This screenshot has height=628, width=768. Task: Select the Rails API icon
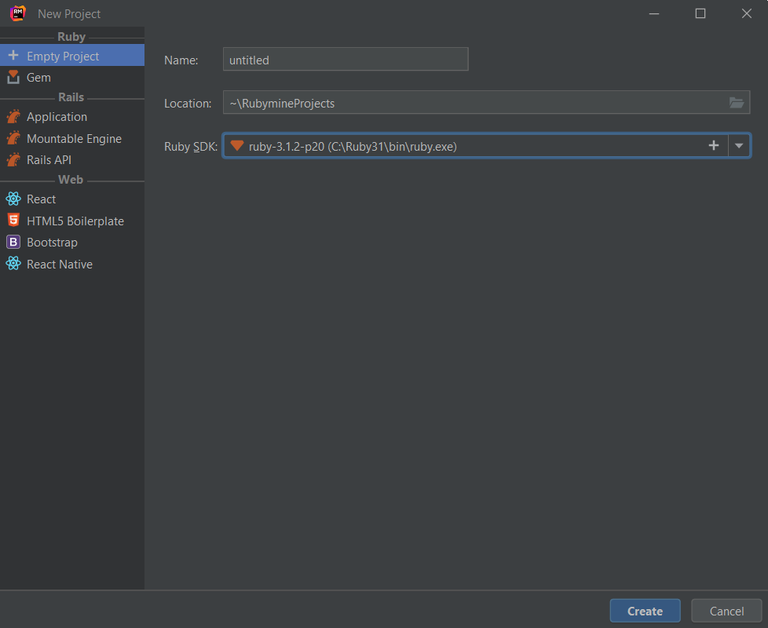[x=13, y=160]
